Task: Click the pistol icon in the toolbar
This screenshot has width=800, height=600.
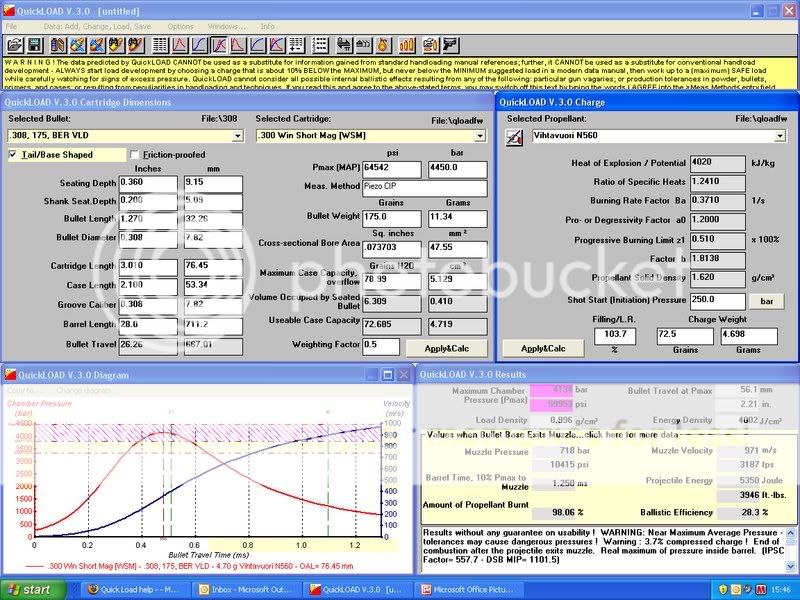Action: (449, 45)
